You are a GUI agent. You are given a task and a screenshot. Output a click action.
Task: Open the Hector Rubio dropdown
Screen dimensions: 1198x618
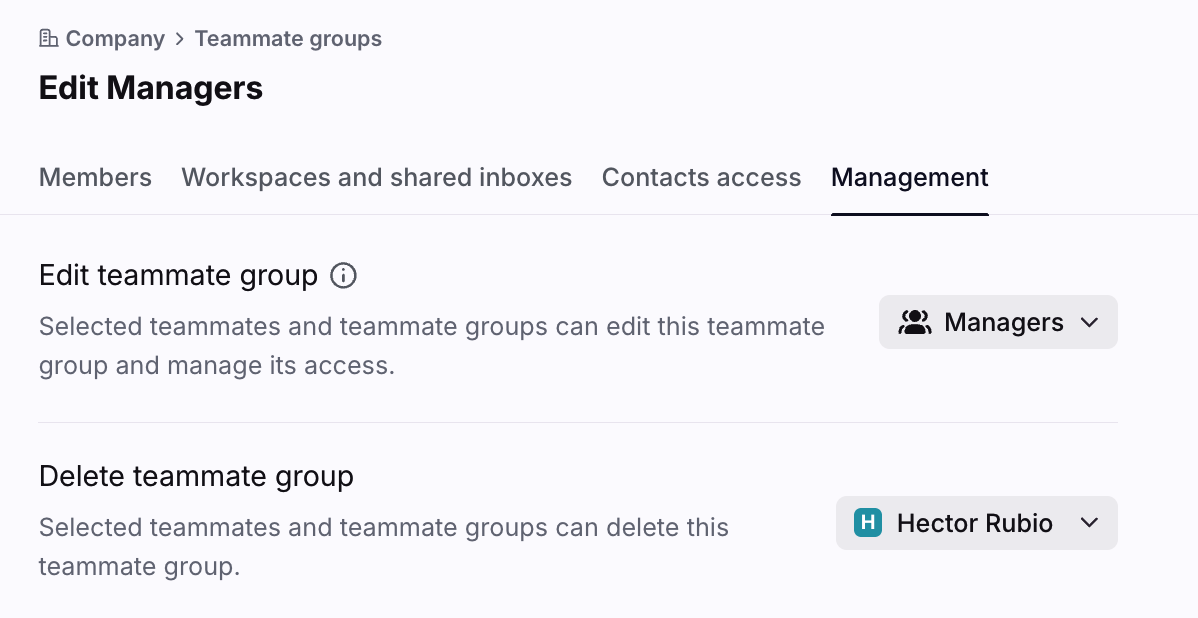pyautogui.click(x=976, y=523)
